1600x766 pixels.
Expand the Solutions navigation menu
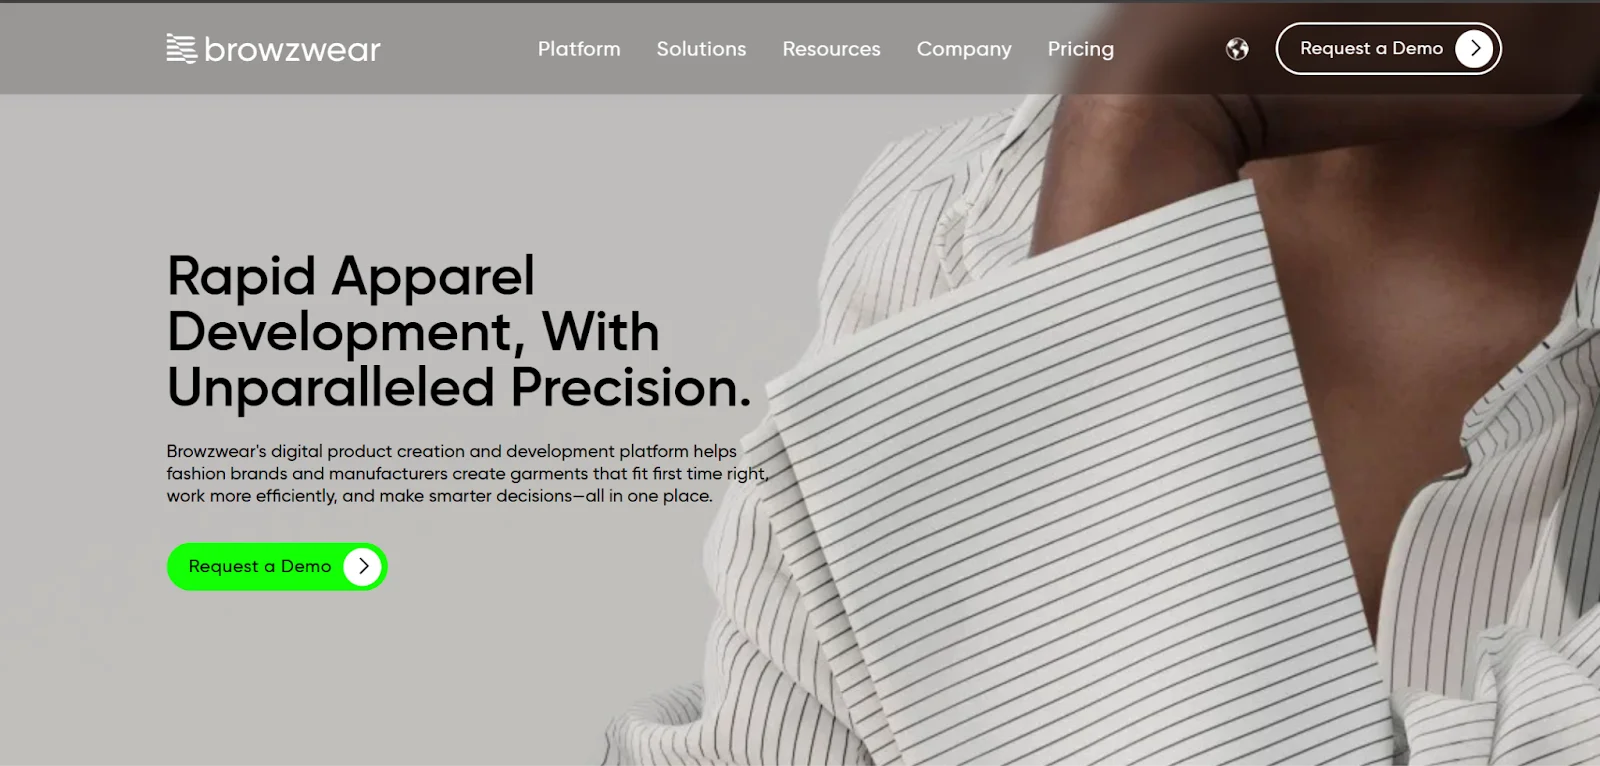pyautogui.click(x=701, y=48)
